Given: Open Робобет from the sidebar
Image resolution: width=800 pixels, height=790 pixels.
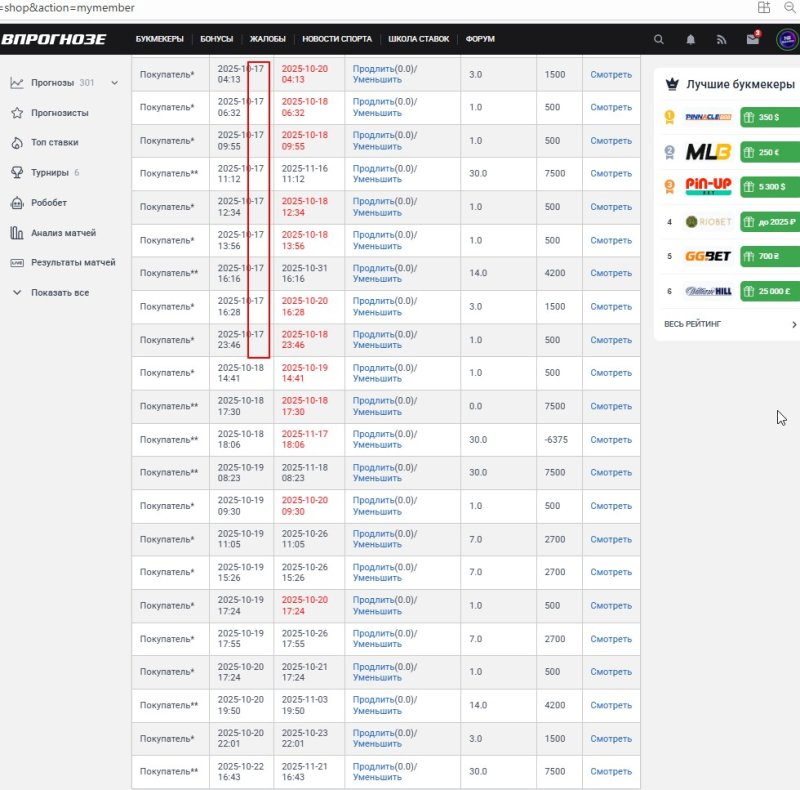Looking at the screenshot, I should tap(49, 203).
